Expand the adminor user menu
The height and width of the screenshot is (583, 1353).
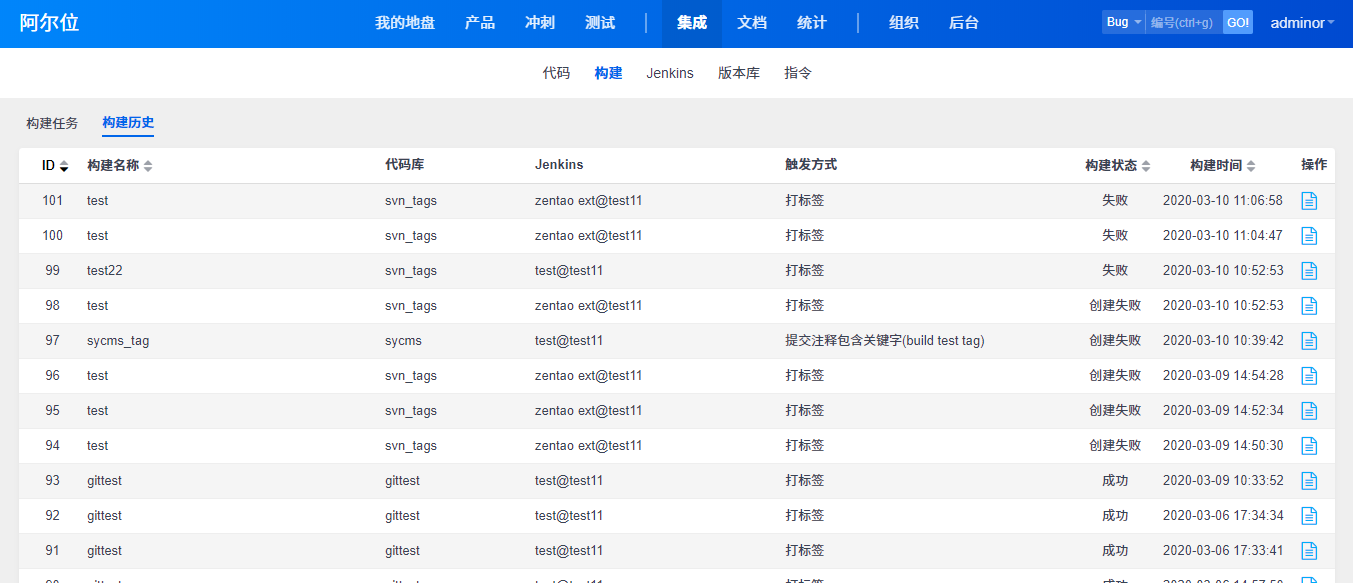[x=1301, y=23]
